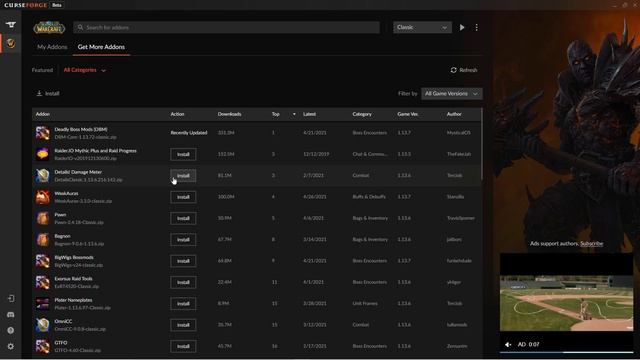
Task: Click the Buffs & Debuffs category for WeakAuras
Action: tap(369, 197)
